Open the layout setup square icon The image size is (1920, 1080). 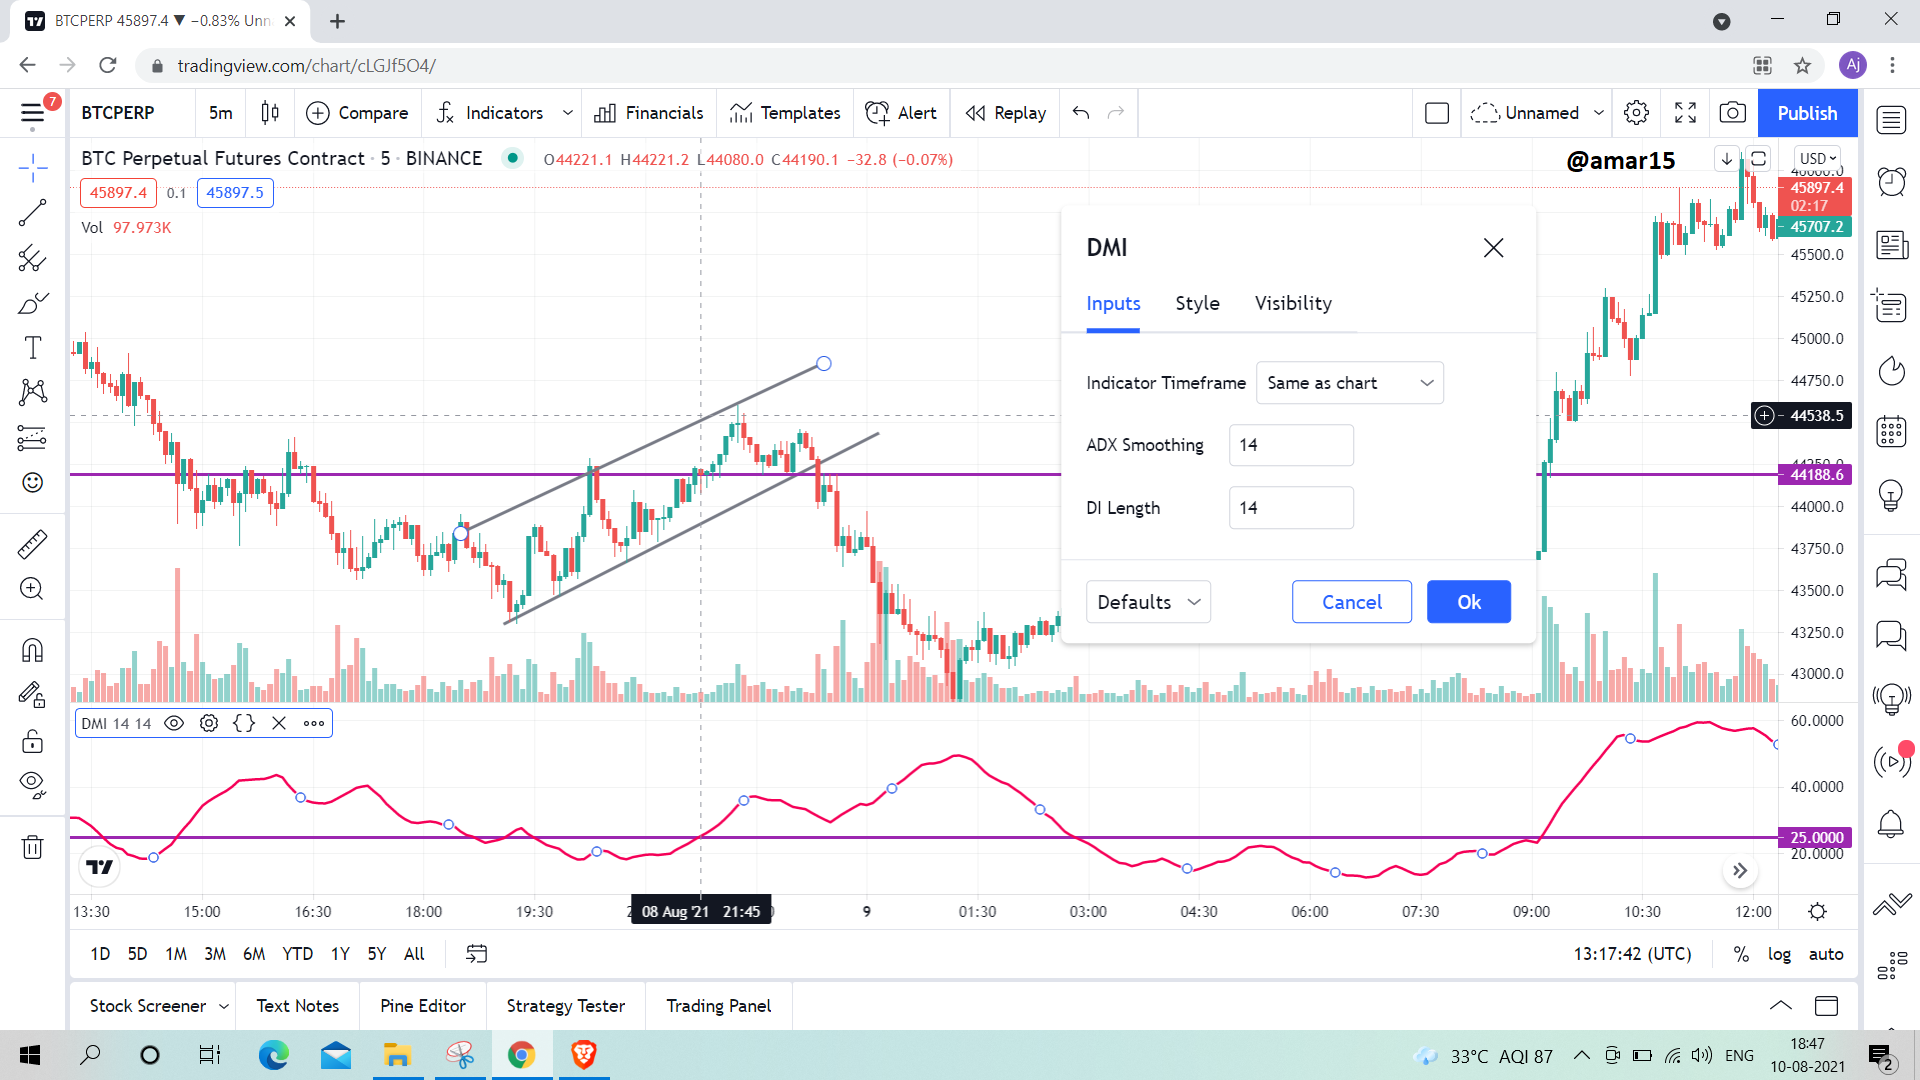coord(1437,113)
